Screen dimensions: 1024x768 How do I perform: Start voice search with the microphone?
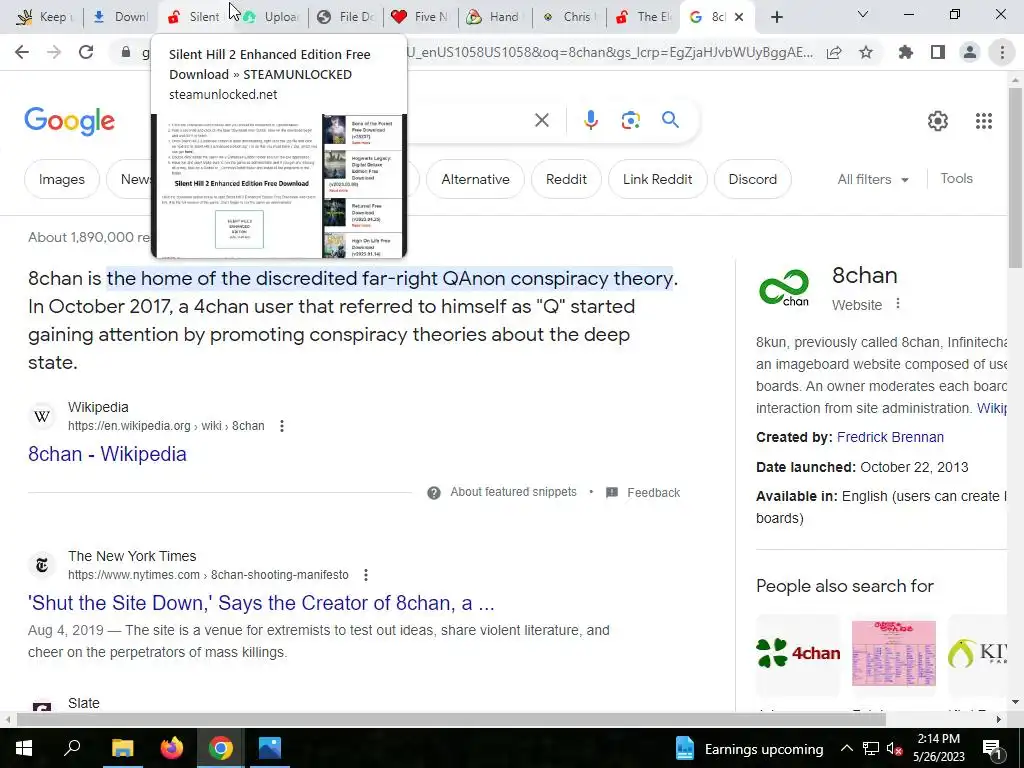590,120
